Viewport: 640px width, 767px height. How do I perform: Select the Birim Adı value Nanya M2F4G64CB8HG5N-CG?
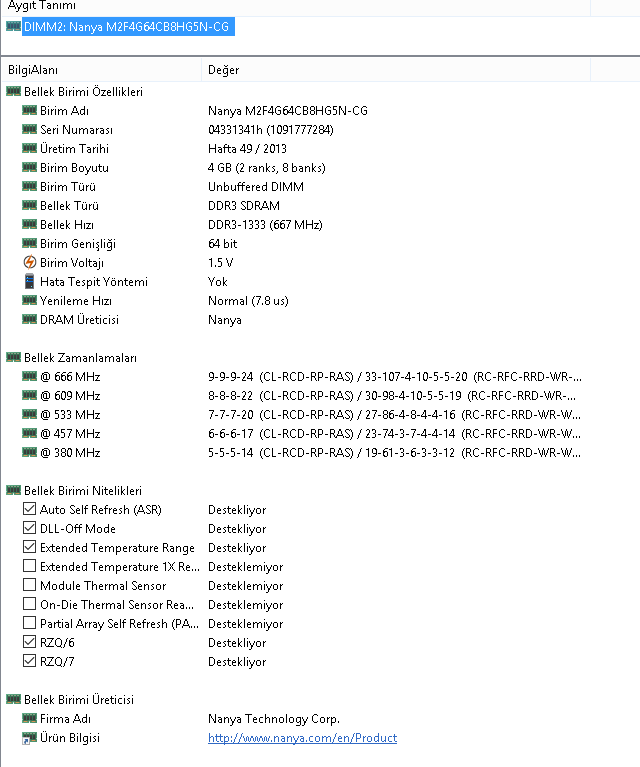point(288,111)
